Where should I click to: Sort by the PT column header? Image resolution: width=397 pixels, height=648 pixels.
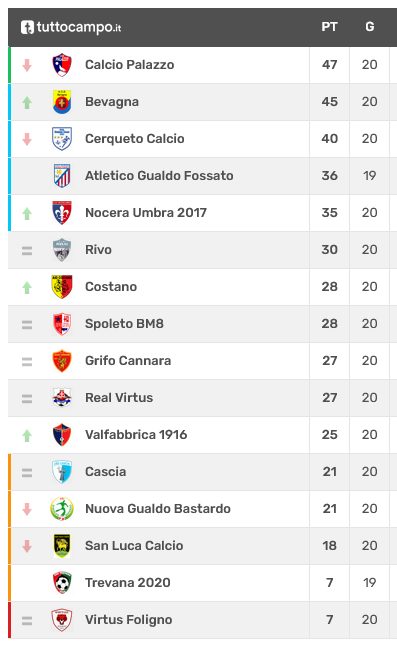click(329, 27)
